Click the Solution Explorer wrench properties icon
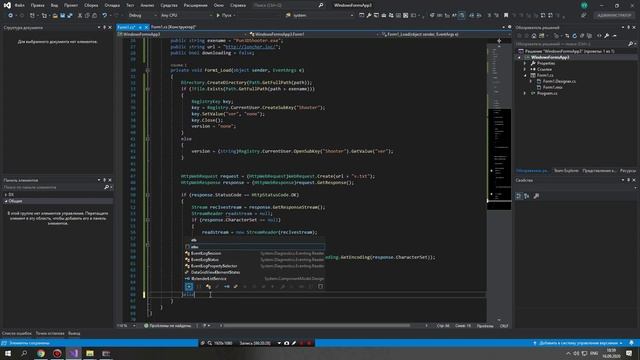 click(607, 36)
